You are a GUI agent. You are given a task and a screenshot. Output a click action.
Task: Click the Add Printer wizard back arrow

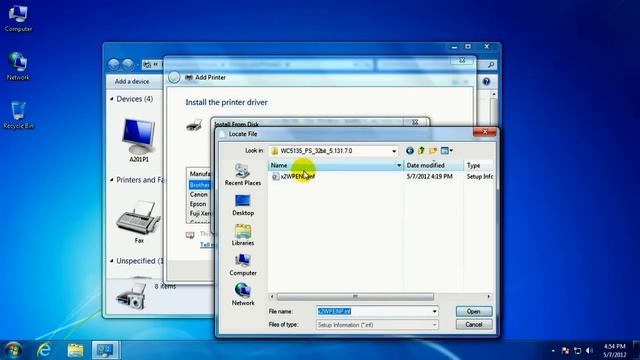point(174,77)
